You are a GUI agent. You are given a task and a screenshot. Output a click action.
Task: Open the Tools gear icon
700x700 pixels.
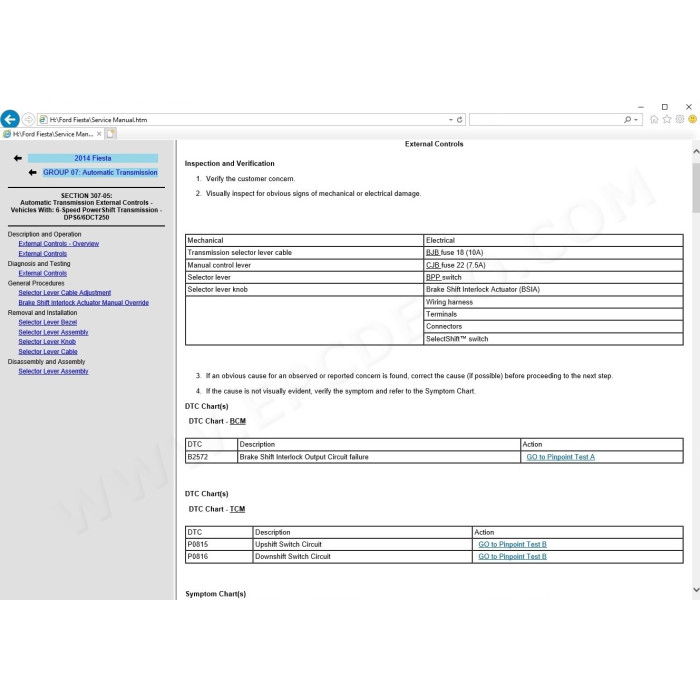[x=680, y=119]
